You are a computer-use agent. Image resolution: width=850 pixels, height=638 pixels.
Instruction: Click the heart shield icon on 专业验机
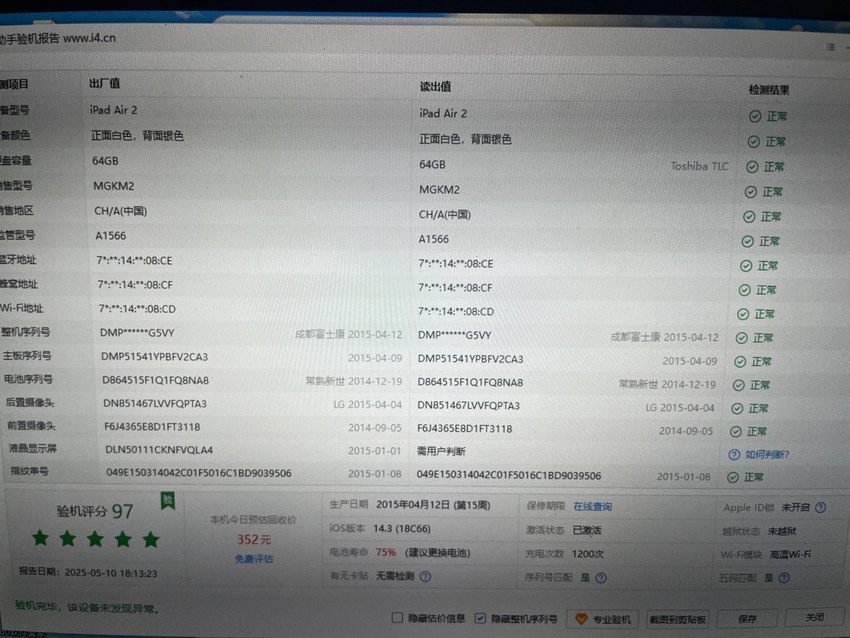pyautogui.click(x=581, y=619)
